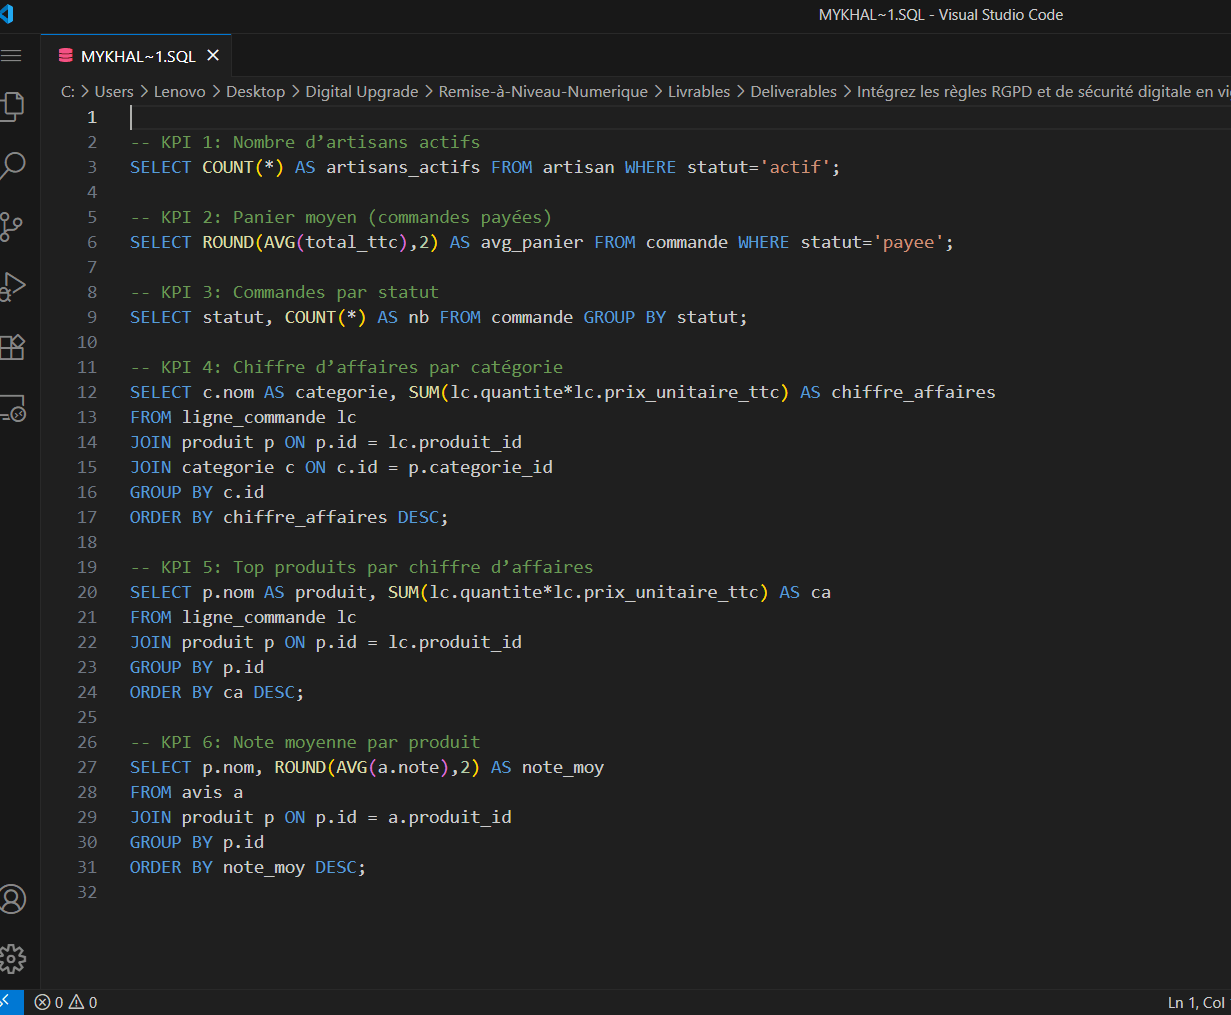Click the VS Code logo in title bar

6,14
